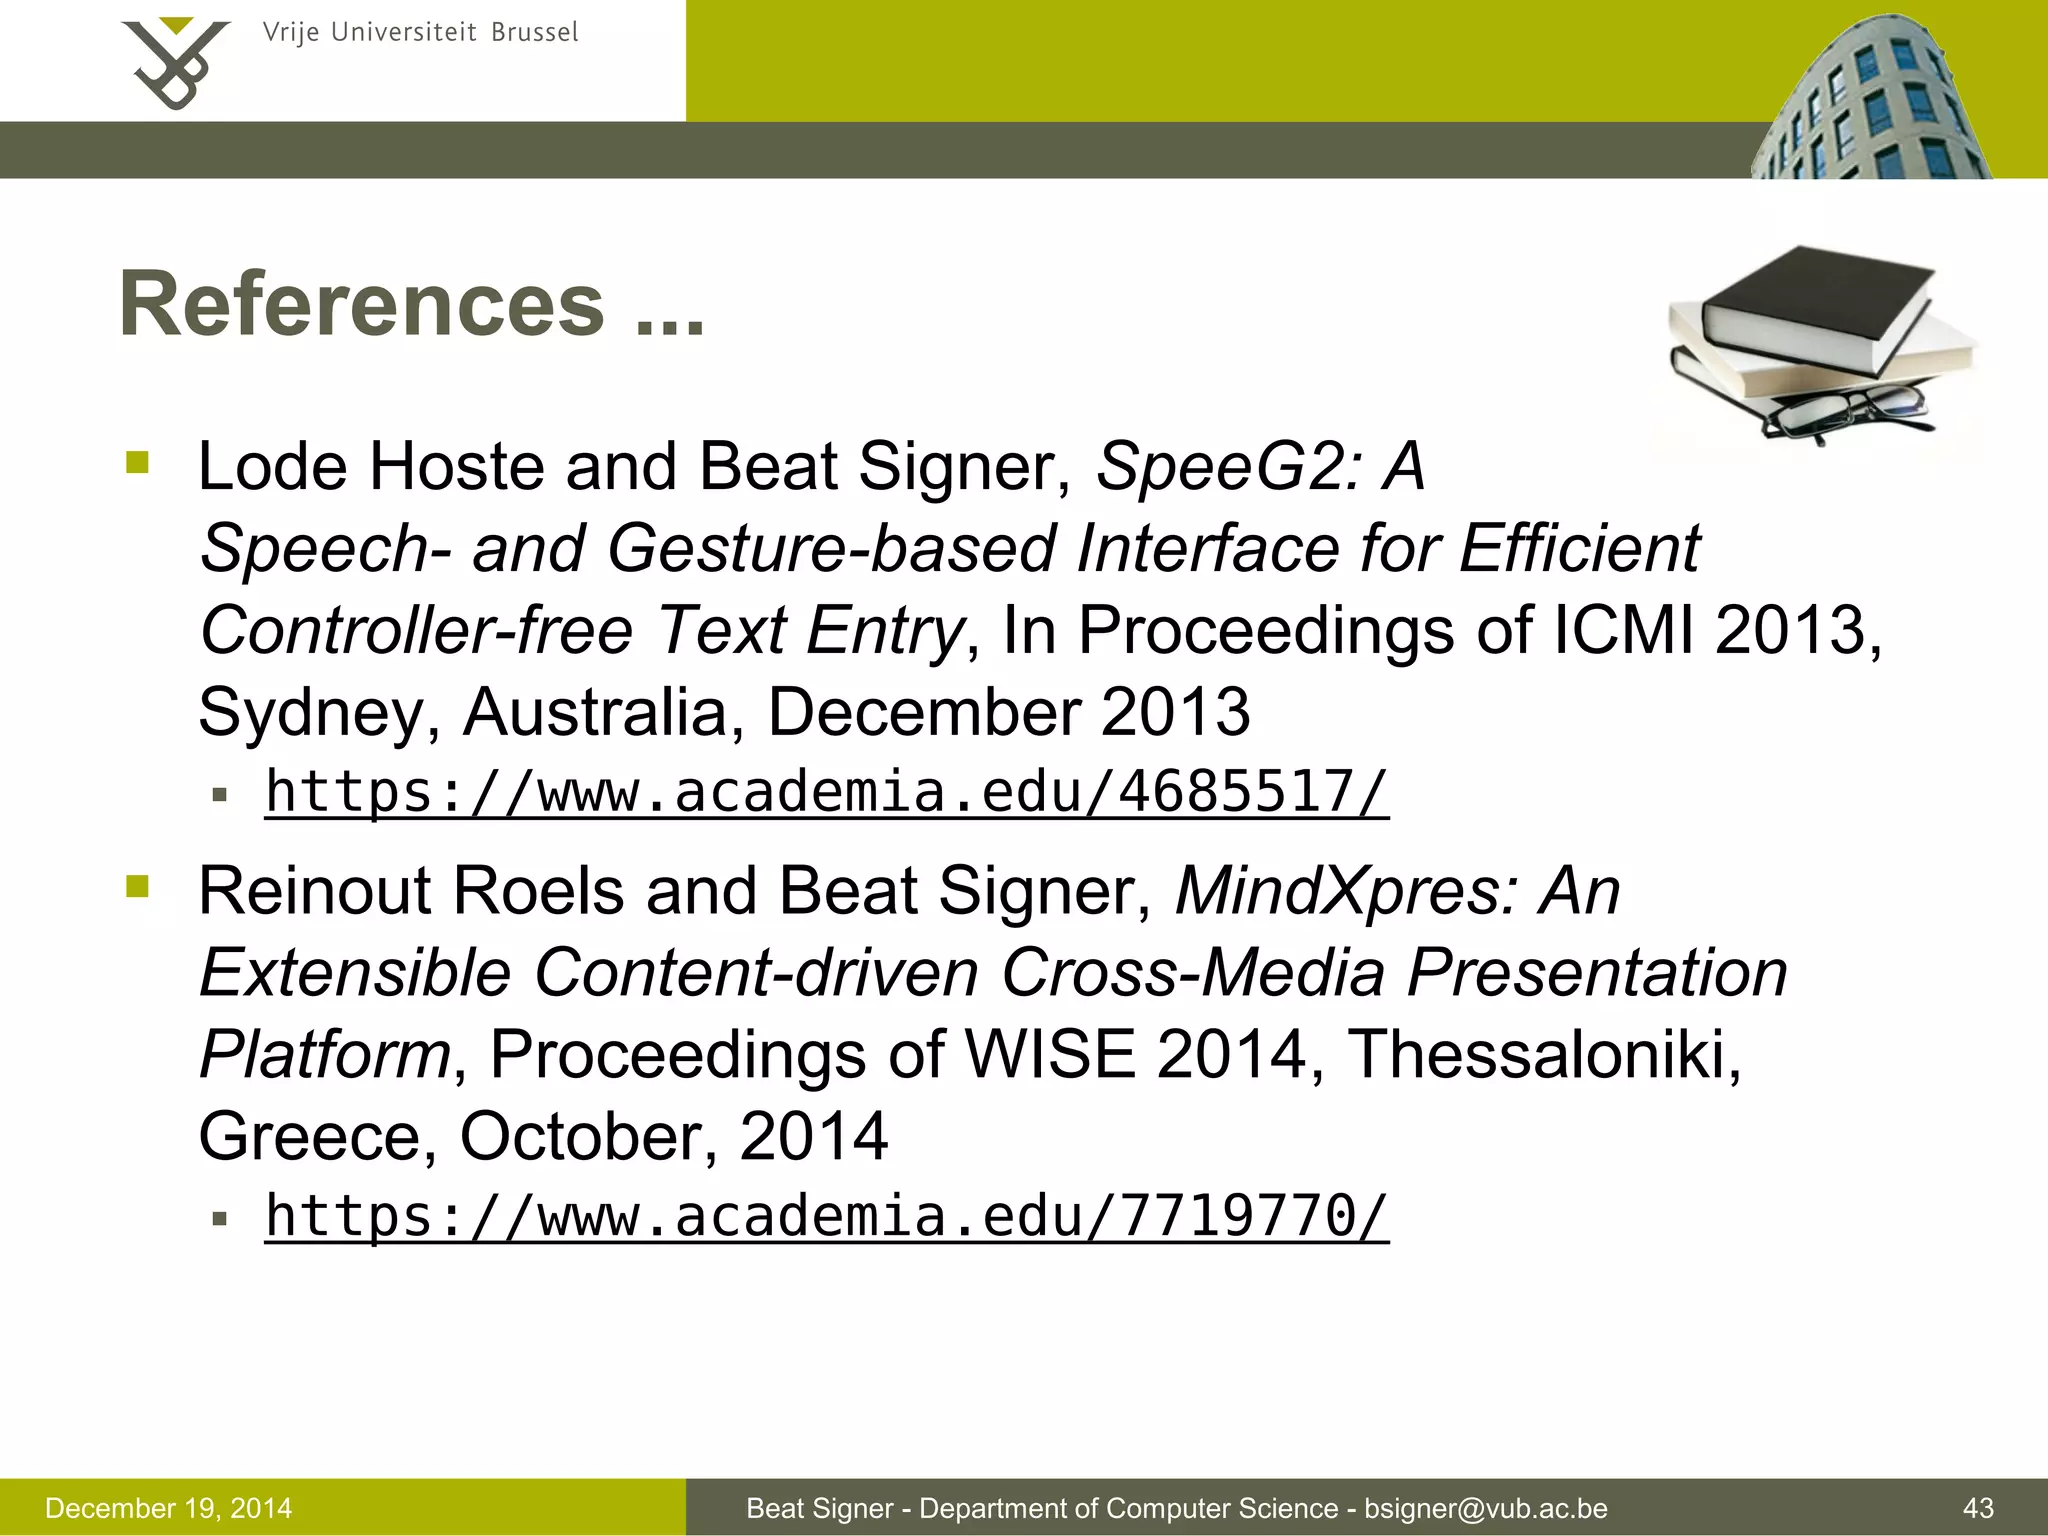Click the building photo in header

pyautogui.click(x=1872, y=96)
